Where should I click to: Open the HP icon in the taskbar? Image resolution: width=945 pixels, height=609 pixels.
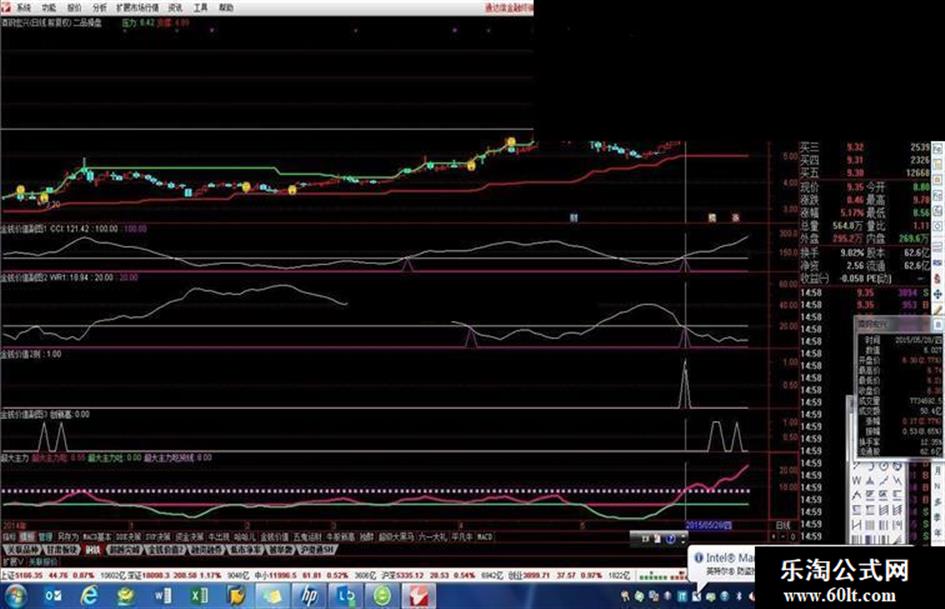click(x=309, y=596)
